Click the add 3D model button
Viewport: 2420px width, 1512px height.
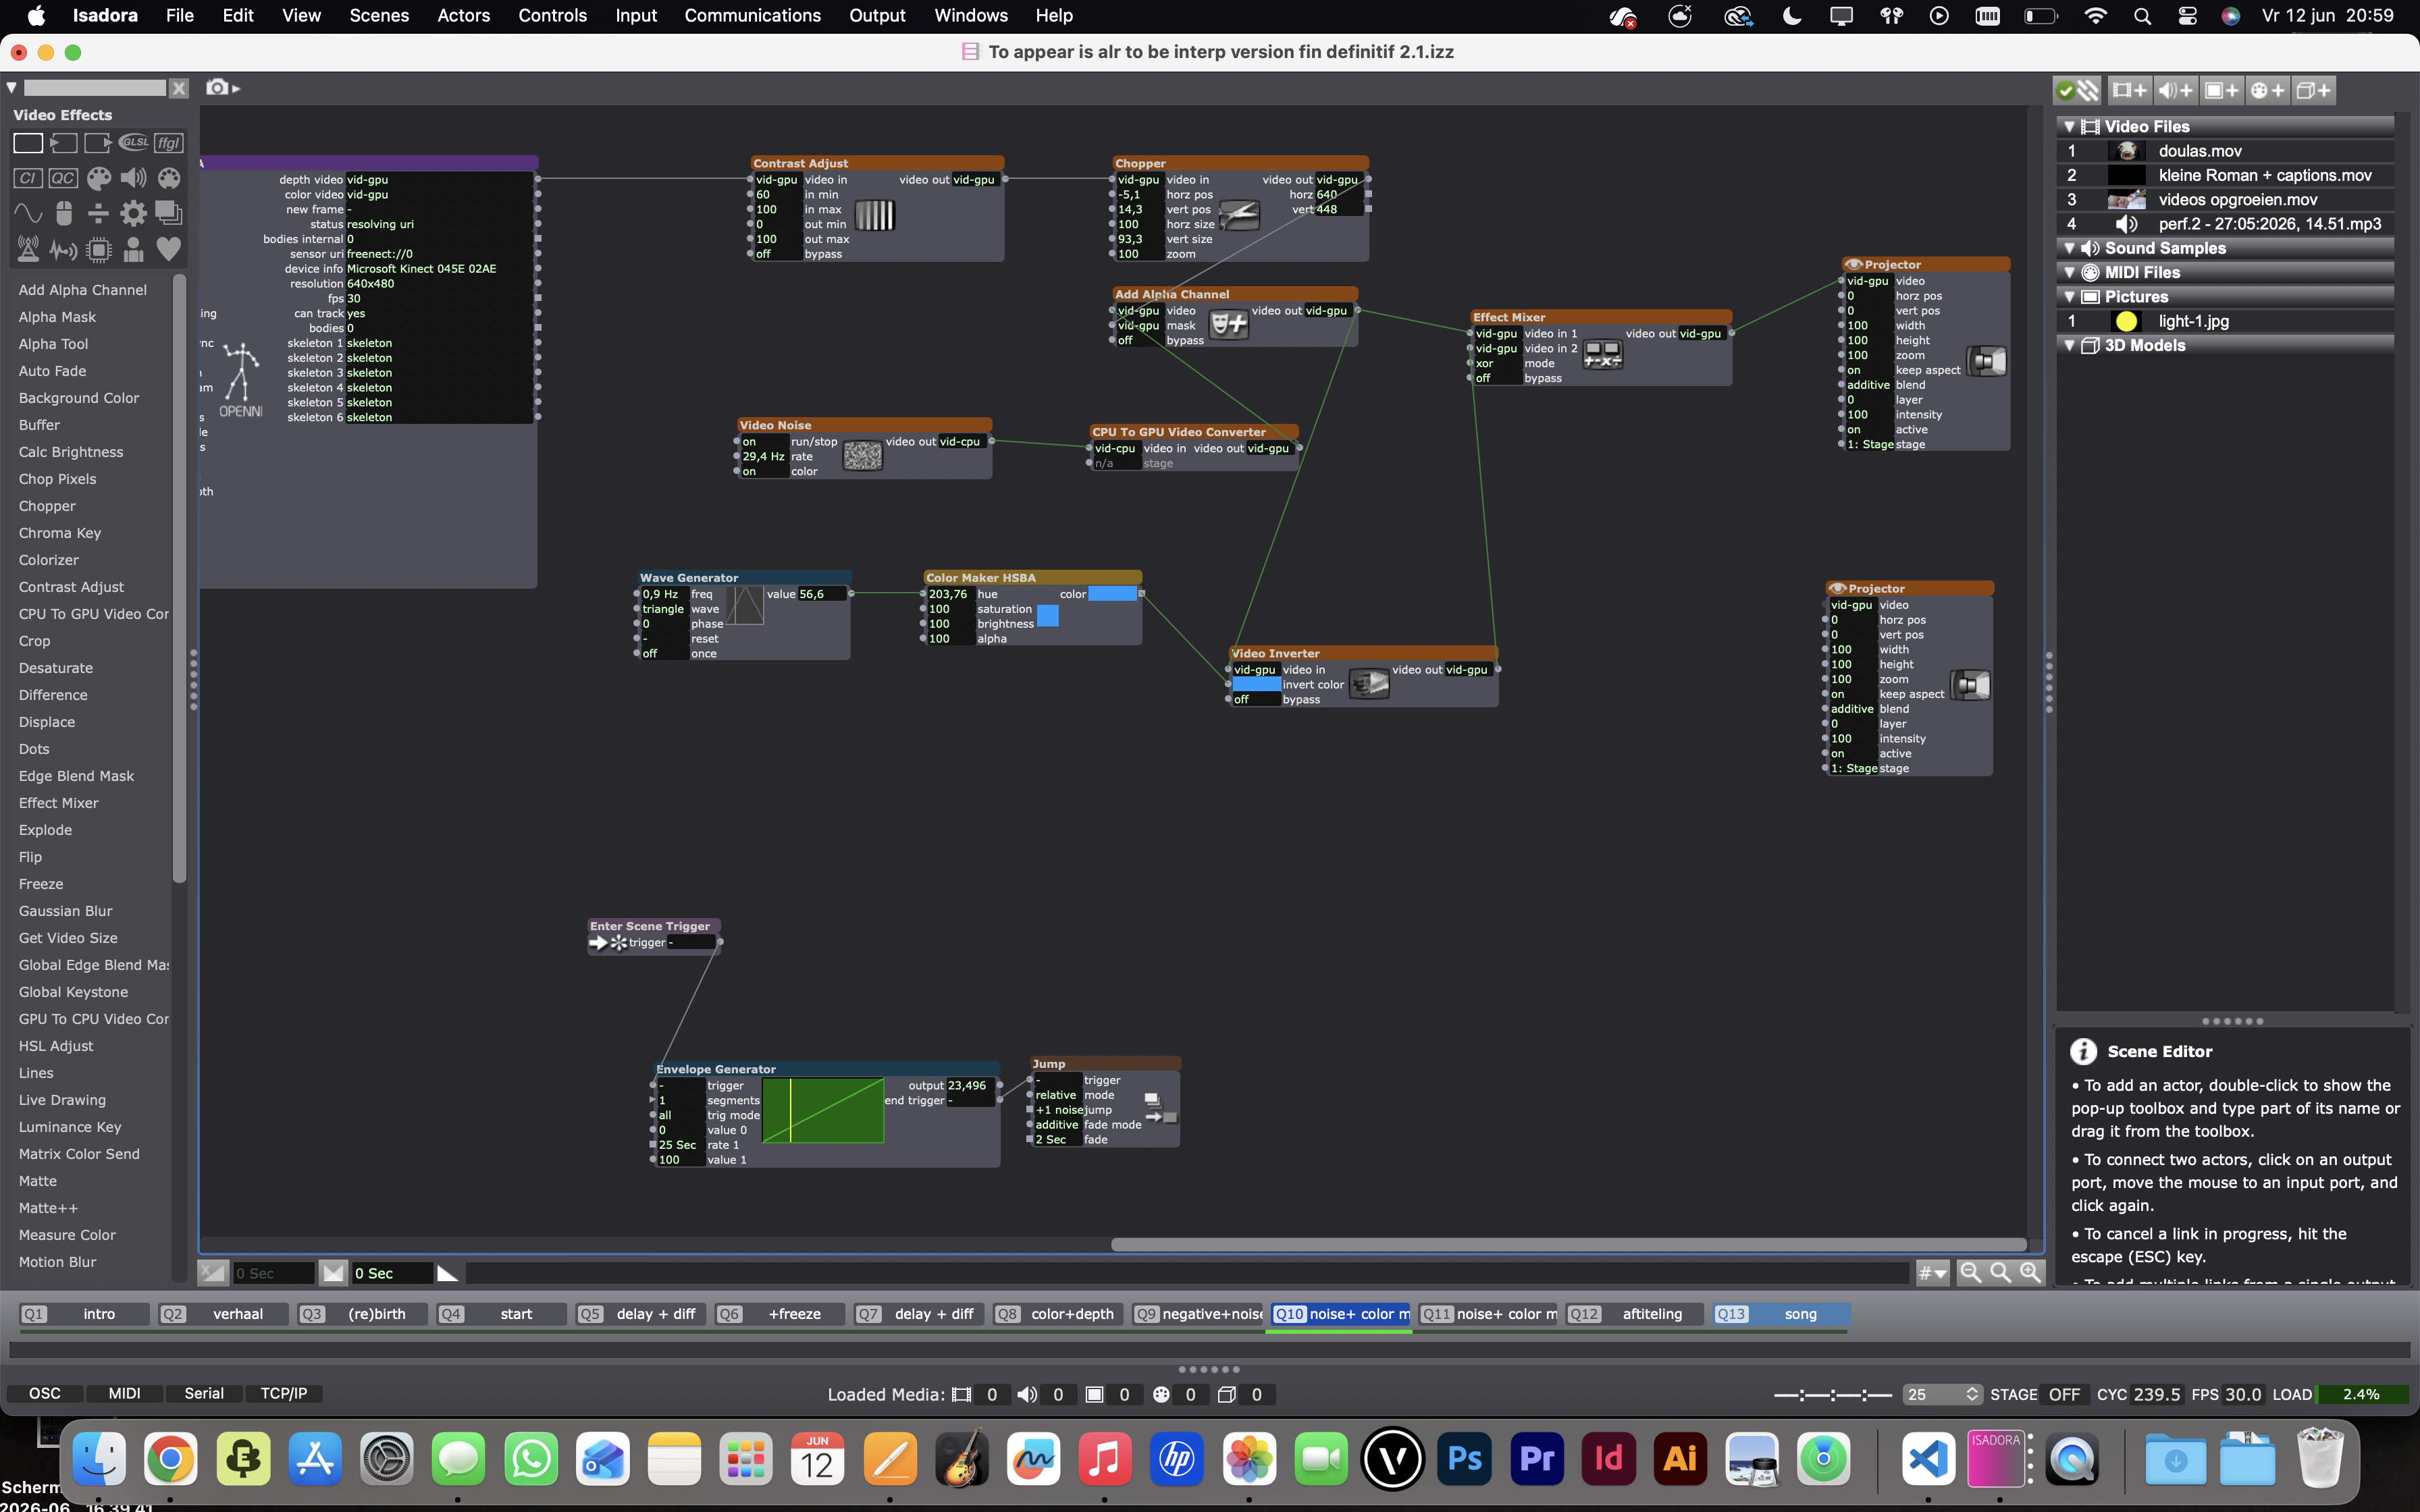(2313, 90)
